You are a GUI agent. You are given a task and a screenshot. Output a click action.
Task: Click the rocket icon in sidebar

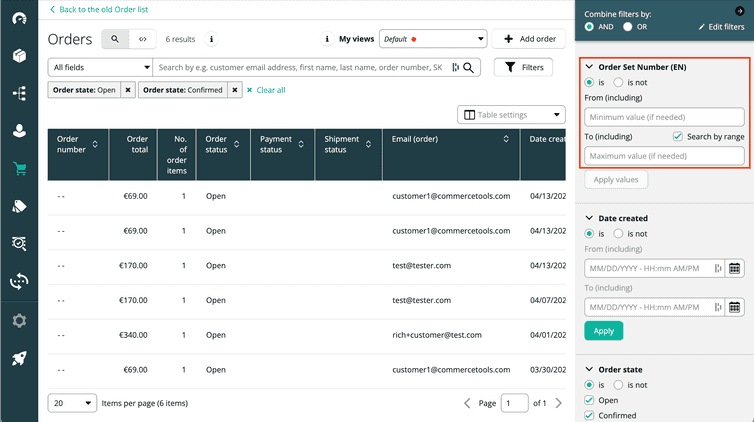(19, 358)
